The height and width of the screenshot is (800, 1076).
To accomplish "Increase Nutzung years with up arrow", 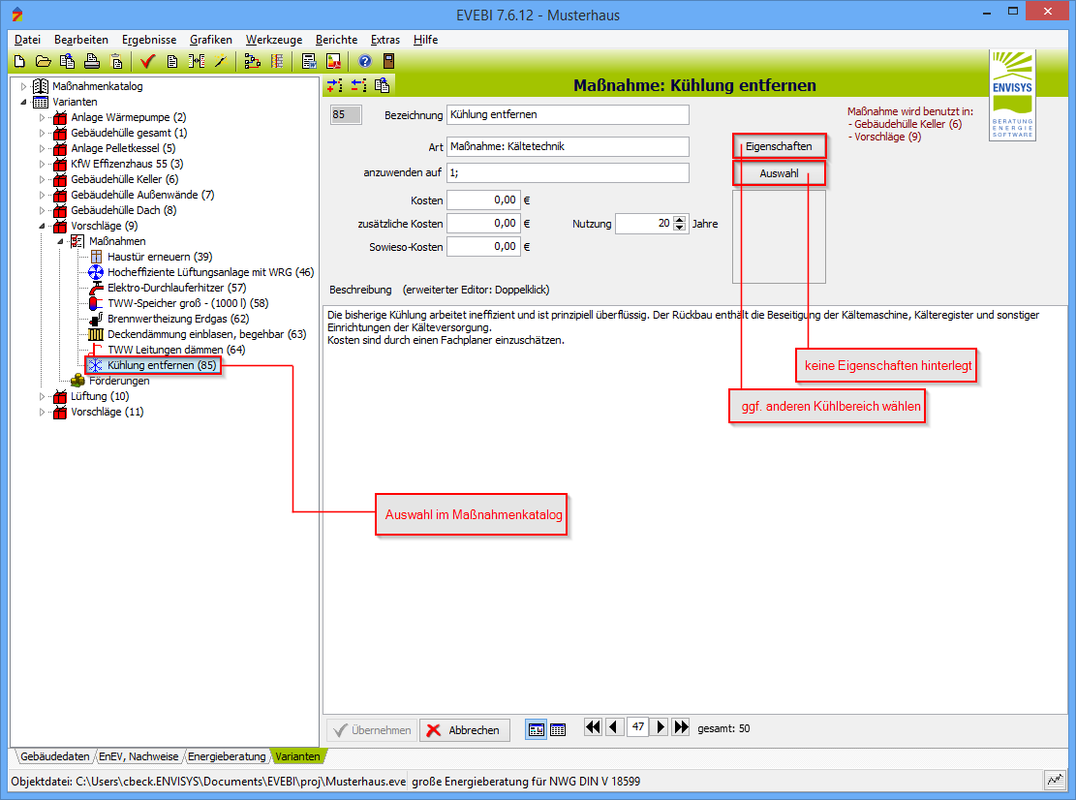I will [x=680, y=219].
